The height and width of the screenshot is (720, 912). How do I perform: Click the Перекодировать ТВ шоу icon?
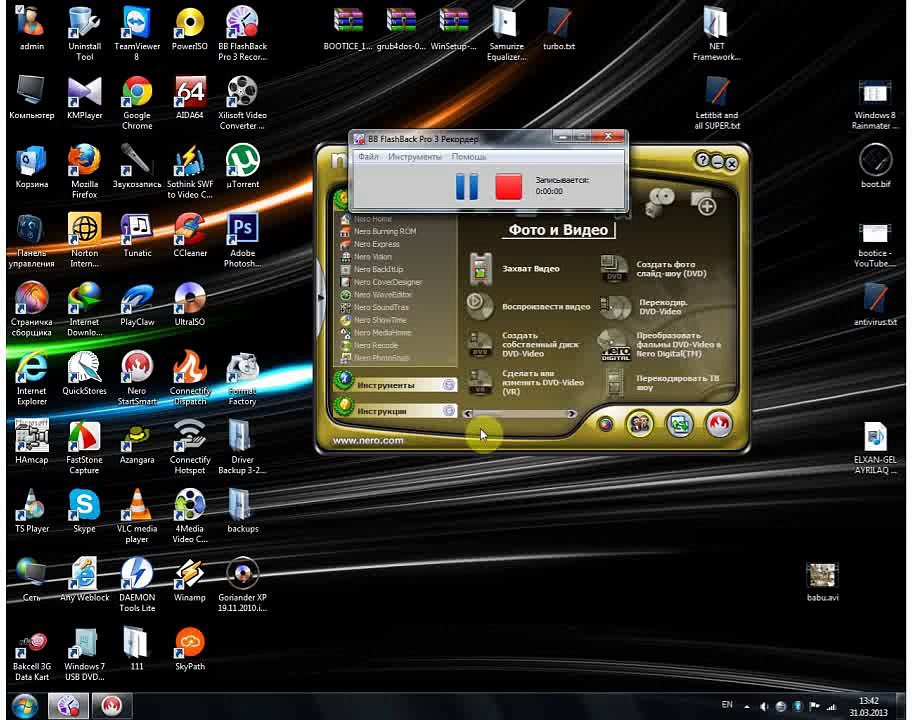click(615, 383)
